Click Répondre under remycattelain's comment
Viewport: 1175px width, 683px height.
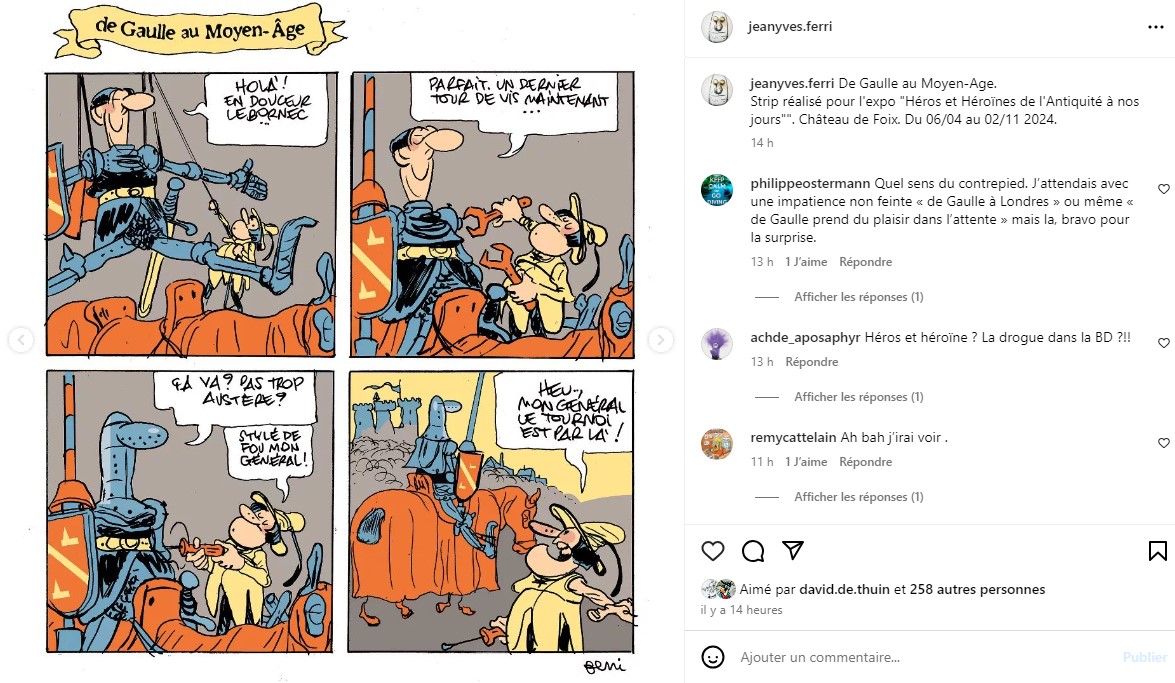pyautogui.click(x=866, y=462)
